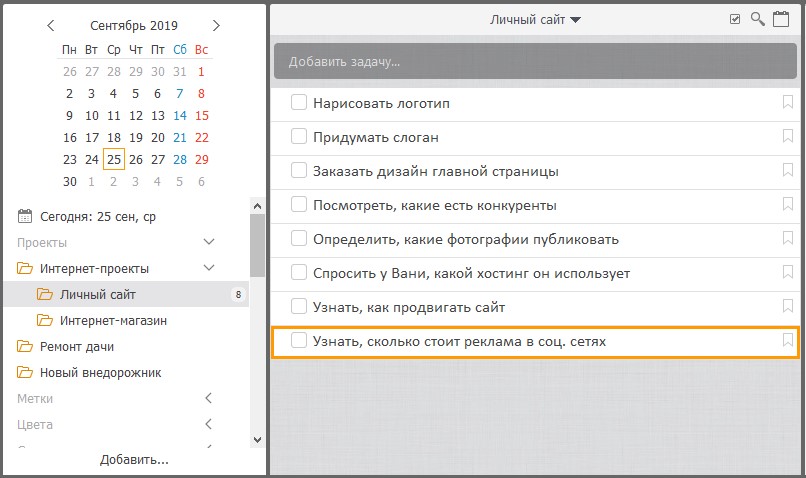Toggle show completed tasks checkmark icon
The image size is (806, 478).
click(x=735, y=20)
